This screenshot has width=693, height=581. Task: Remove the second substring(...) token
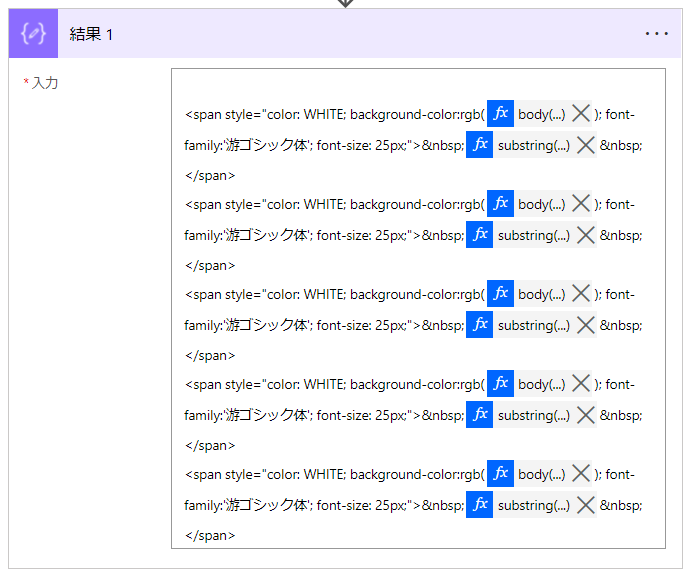coord(586,235)
